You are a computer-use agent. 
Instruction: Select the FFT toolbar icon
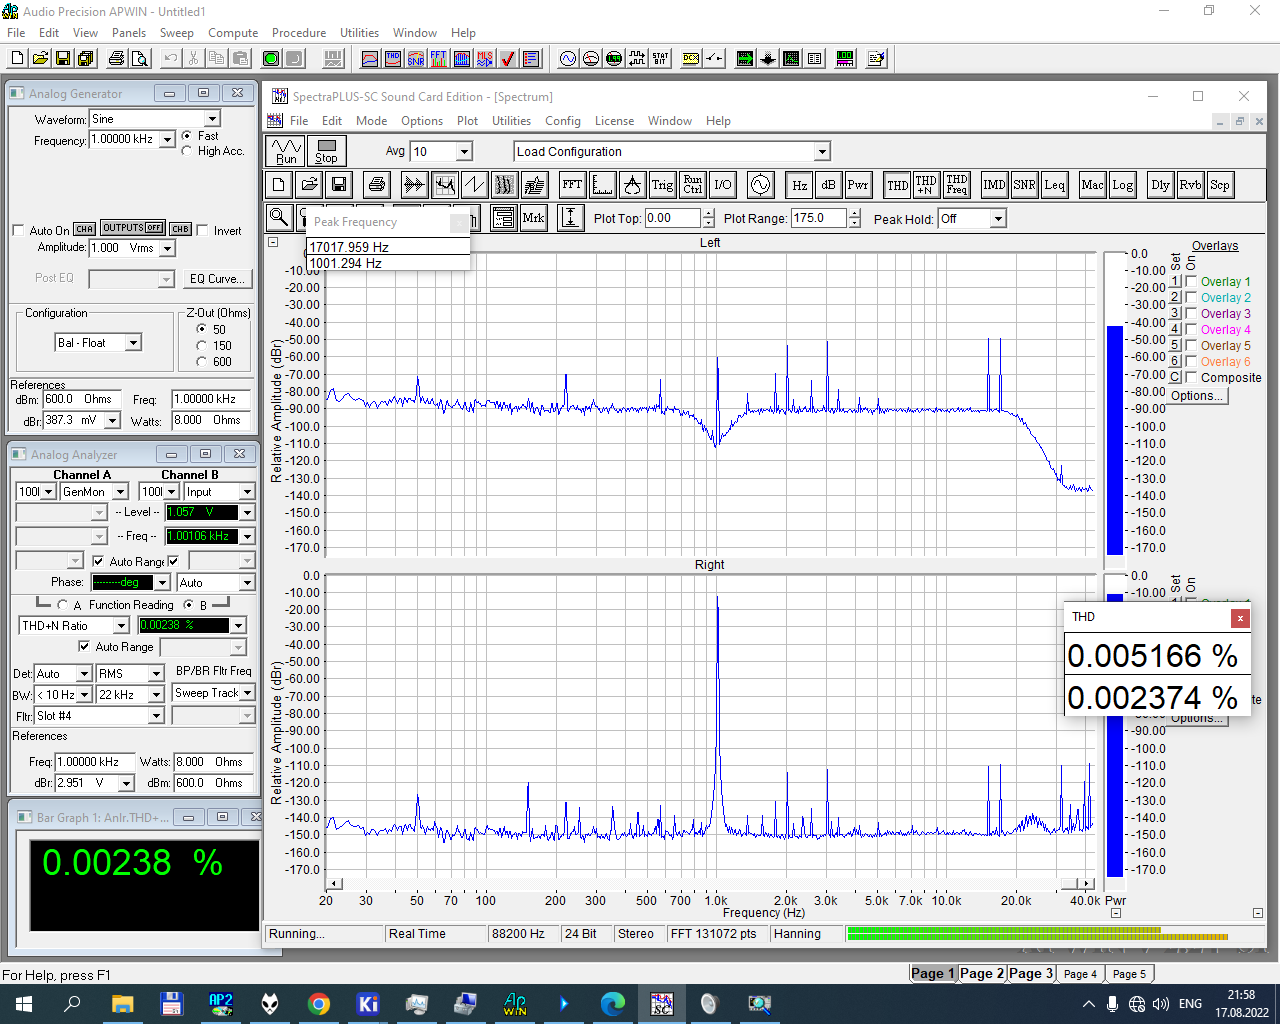point(572,185)
